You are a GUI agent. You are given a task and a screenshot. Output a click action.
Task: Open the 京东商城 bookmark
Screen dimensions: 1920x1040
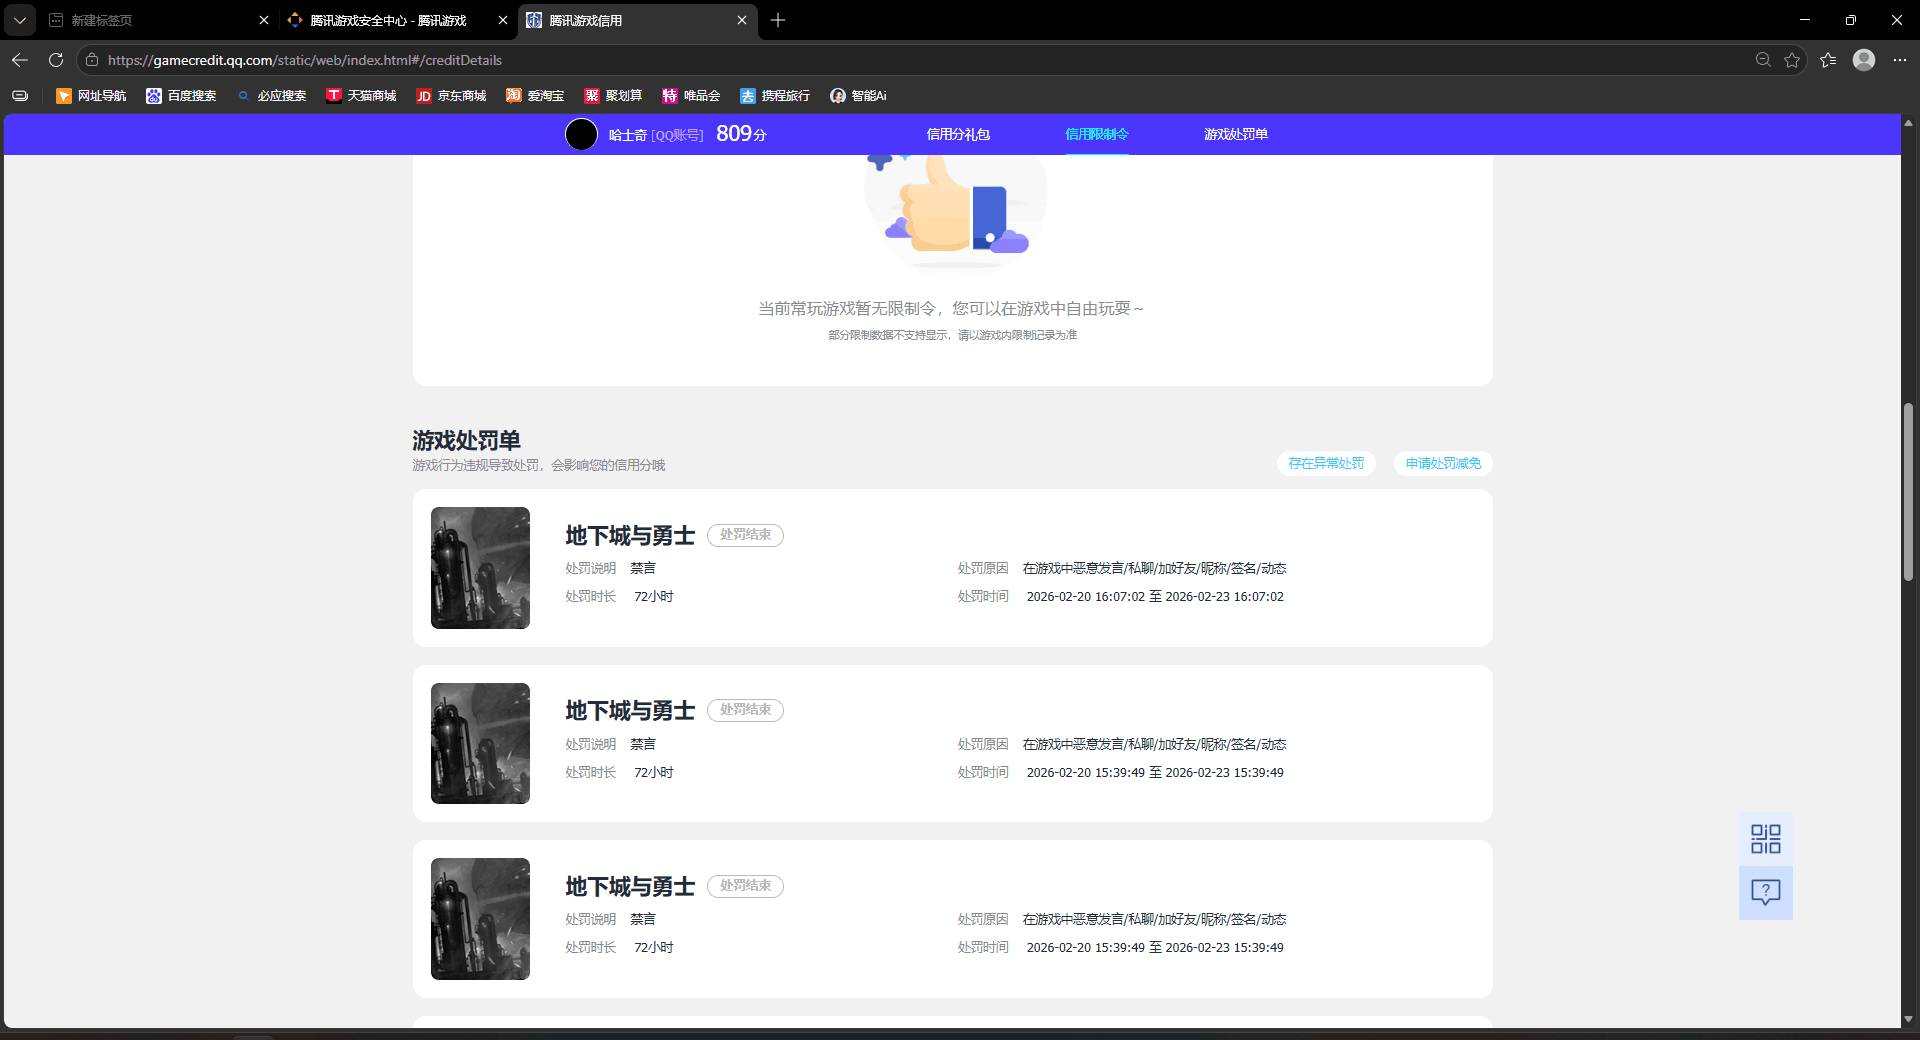tap(451, 96)
